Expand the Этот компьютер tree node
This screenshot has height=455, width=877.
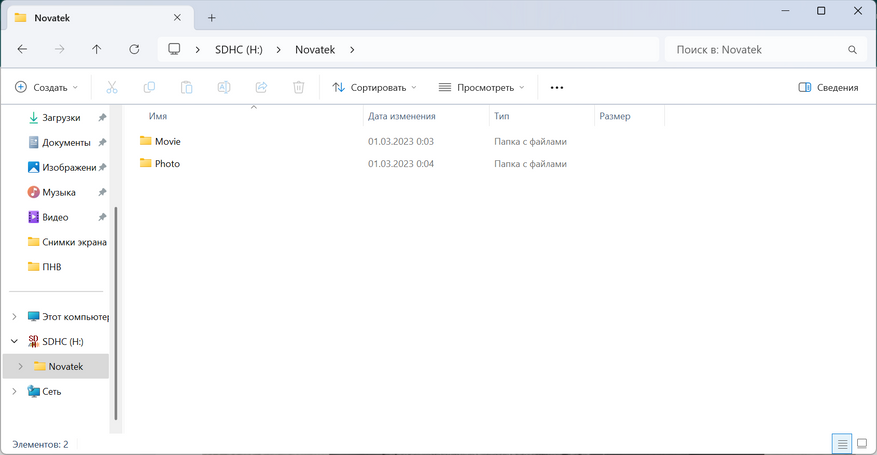15,316
